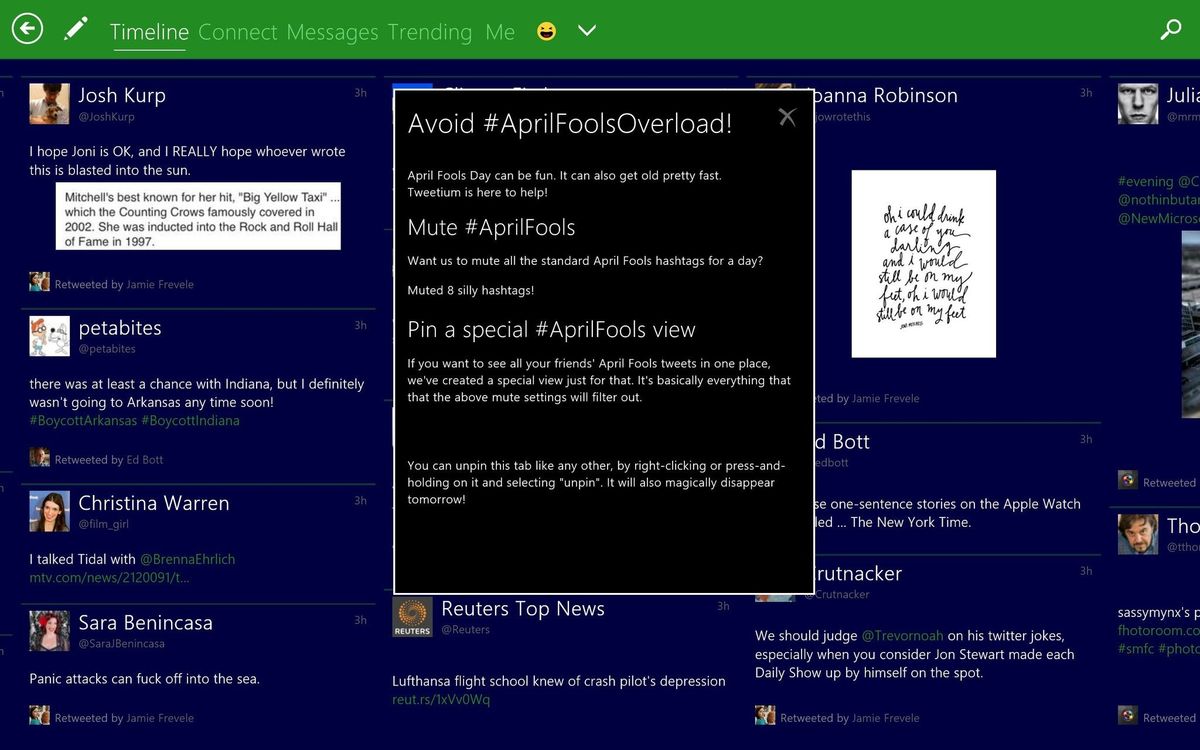Click the retweet icon under Sara Benincasa's tweet
This screenshot has width=1200, height=750.
[x=40, y=716]
